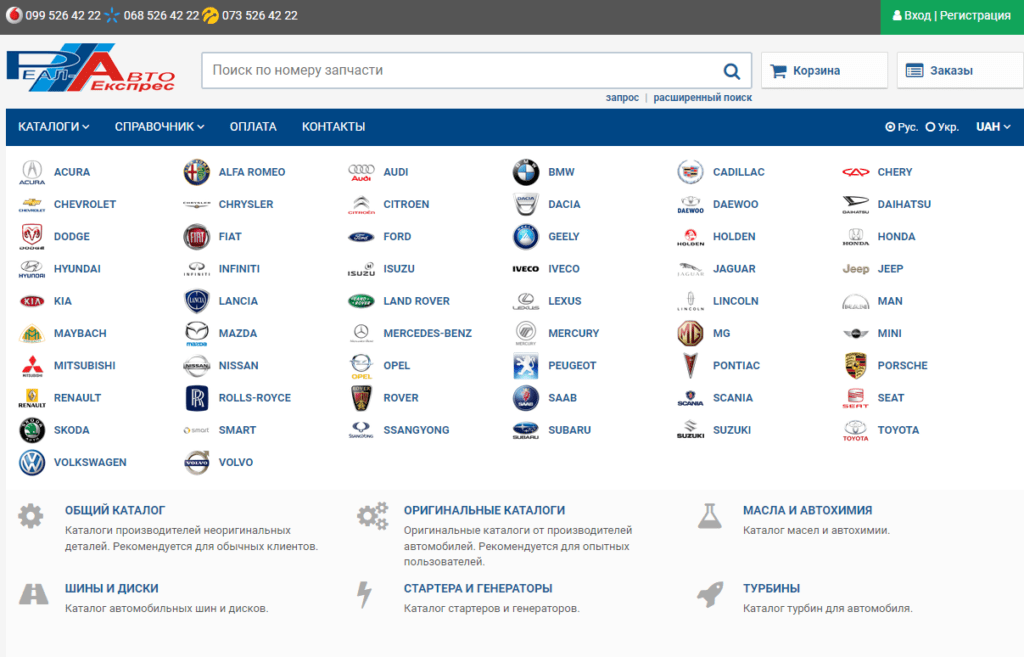Click phone number 099 526 42 22
The width and height of the screenshot is (1024, 657).
click(63, 16)
